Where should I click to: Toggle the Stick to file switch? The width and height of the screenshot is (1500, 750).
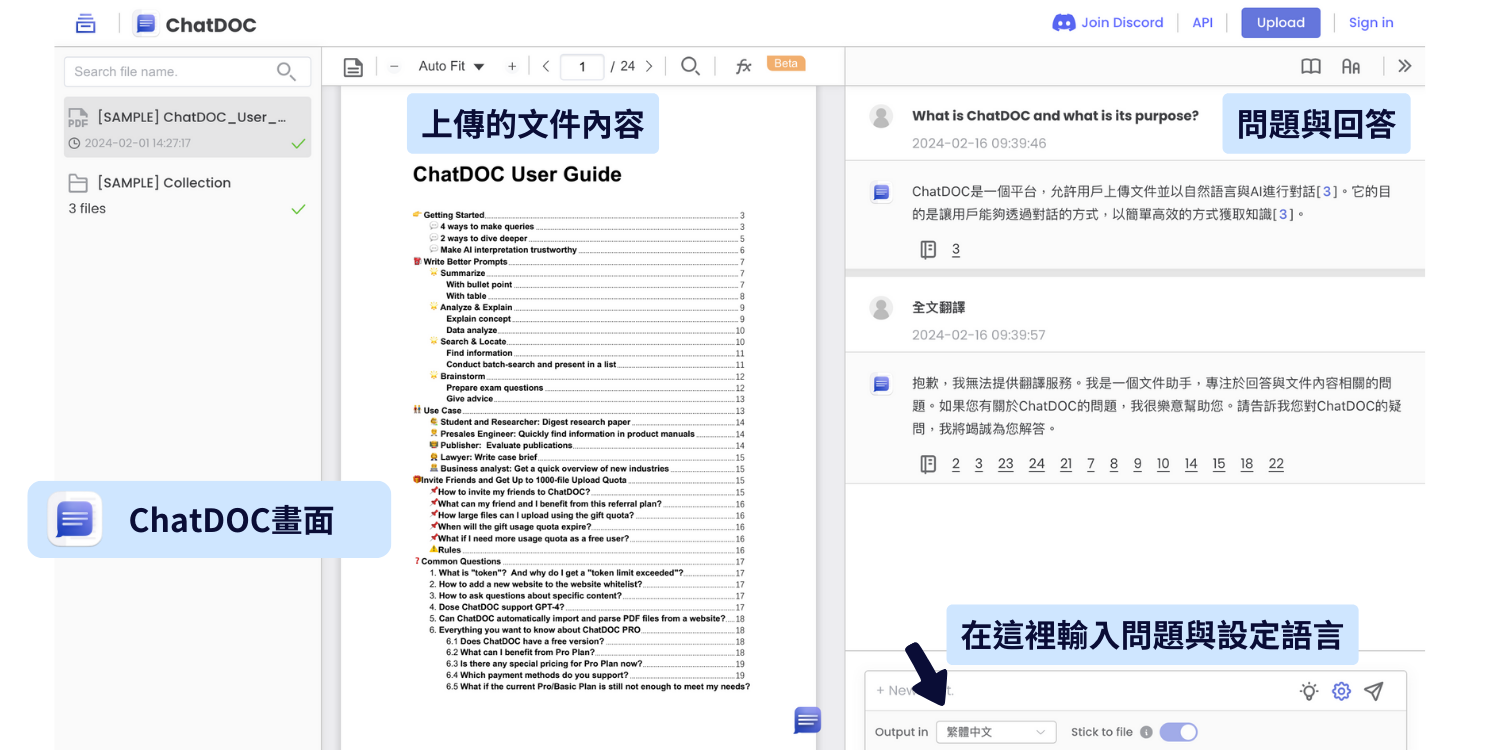(1178, 732)
